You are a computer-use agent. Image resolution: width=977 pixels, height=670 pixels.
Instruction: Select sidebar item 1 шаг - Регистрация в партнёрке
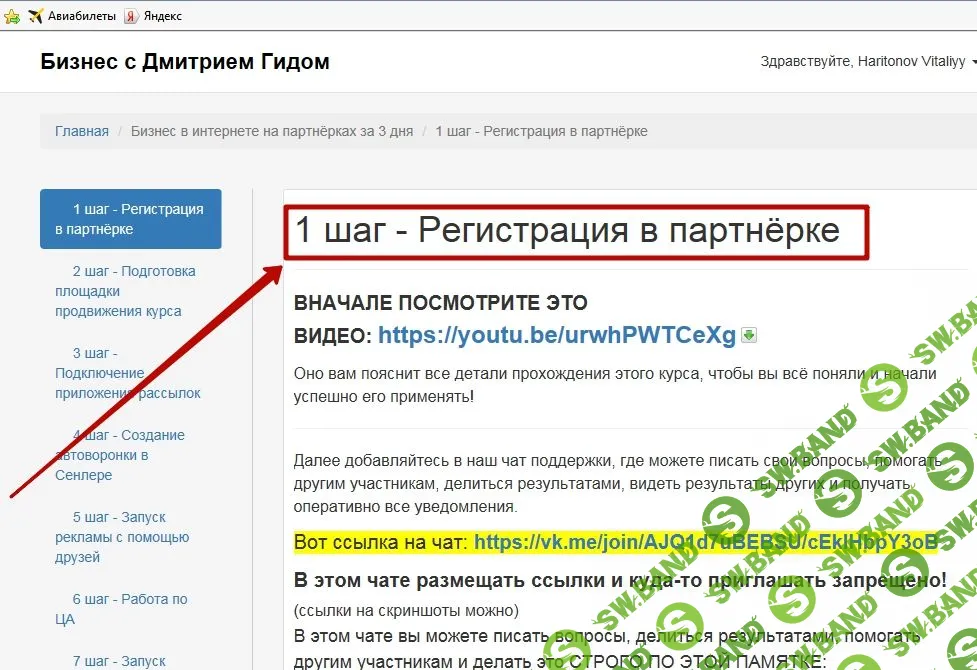130,219
